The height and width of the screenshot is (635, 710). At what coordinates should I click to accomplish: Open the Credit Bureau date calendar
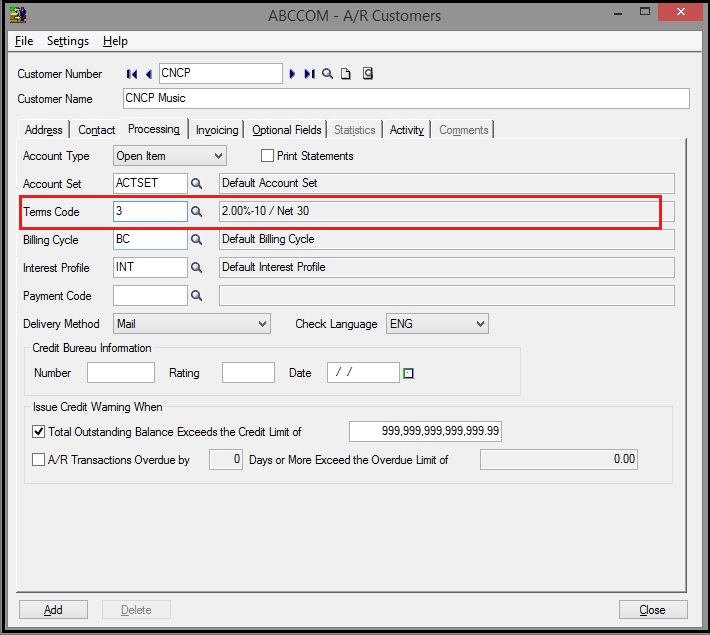[x=408, y=373]
